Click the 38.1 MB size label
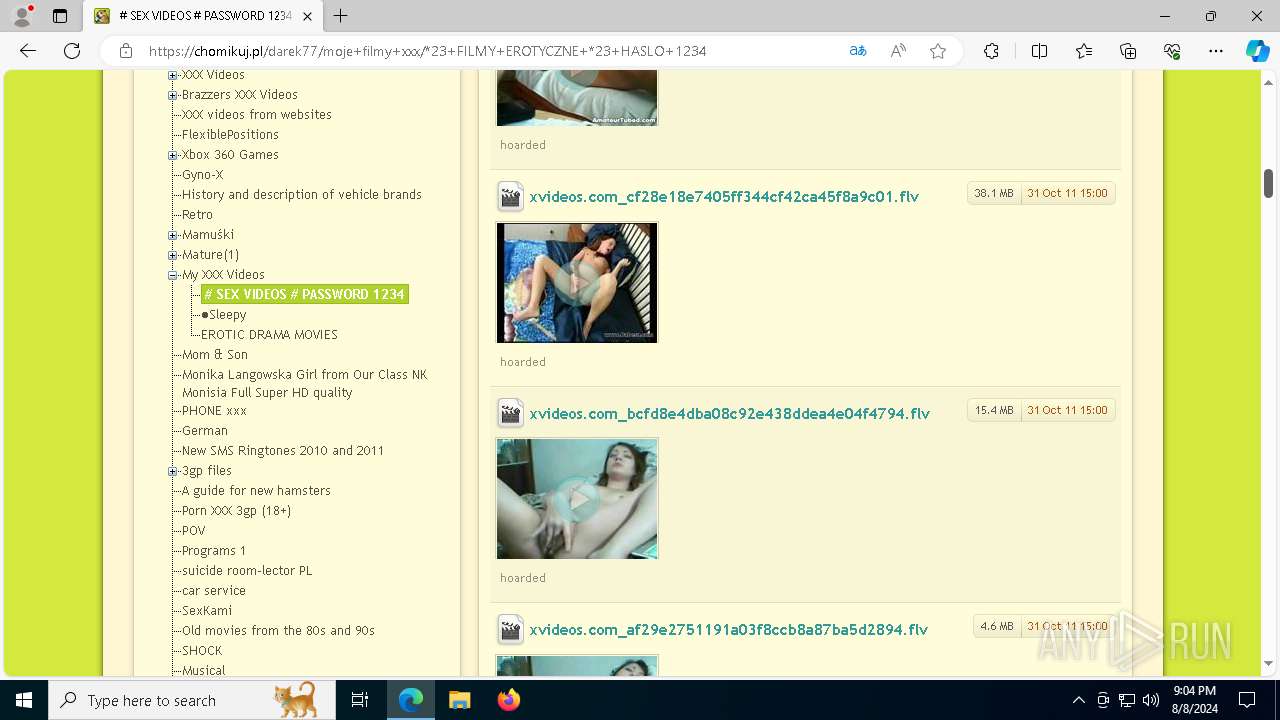 [994, 194]
